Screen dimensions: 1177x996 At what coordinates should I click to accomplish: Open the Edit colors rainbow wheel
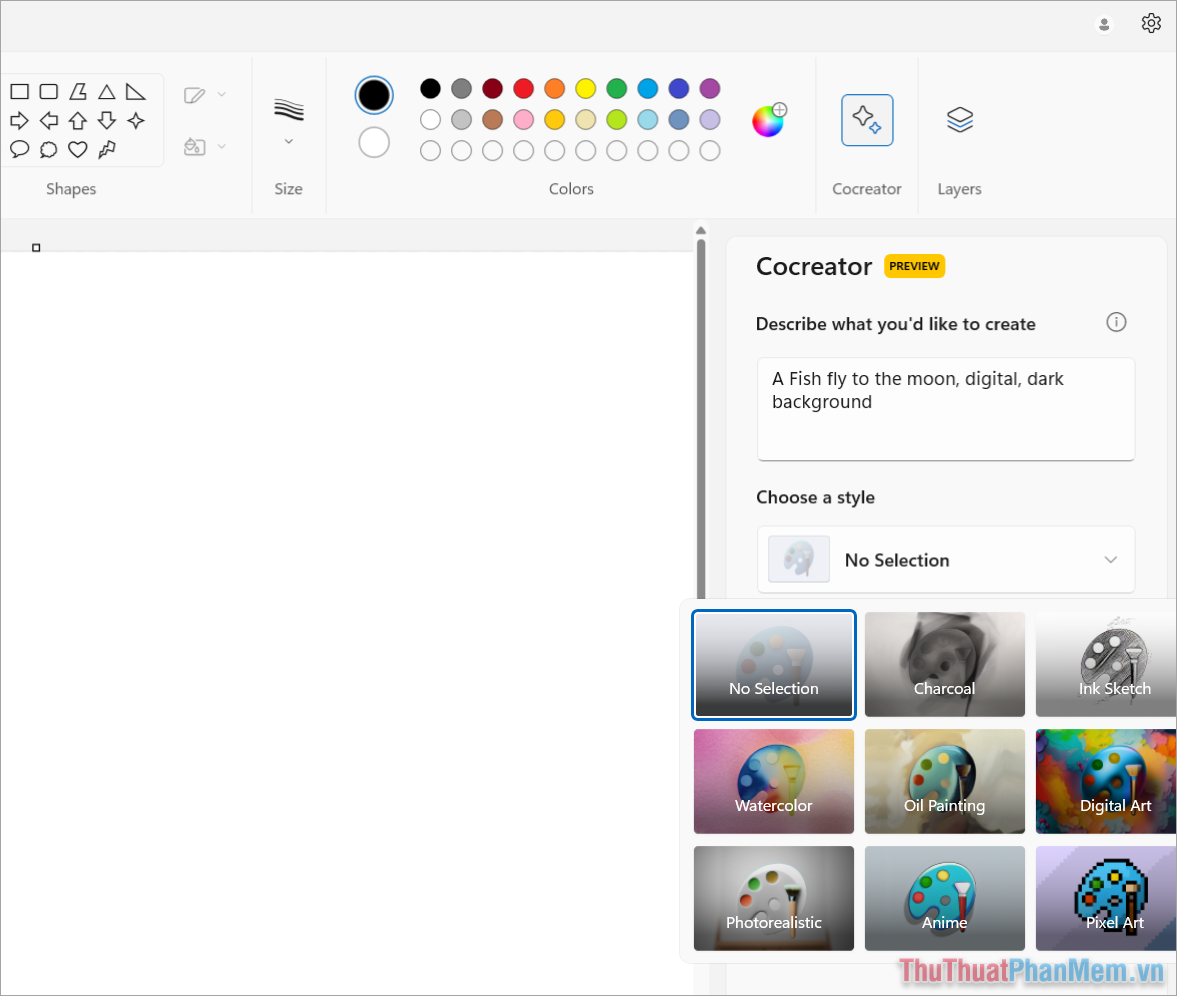pos(768,120)
